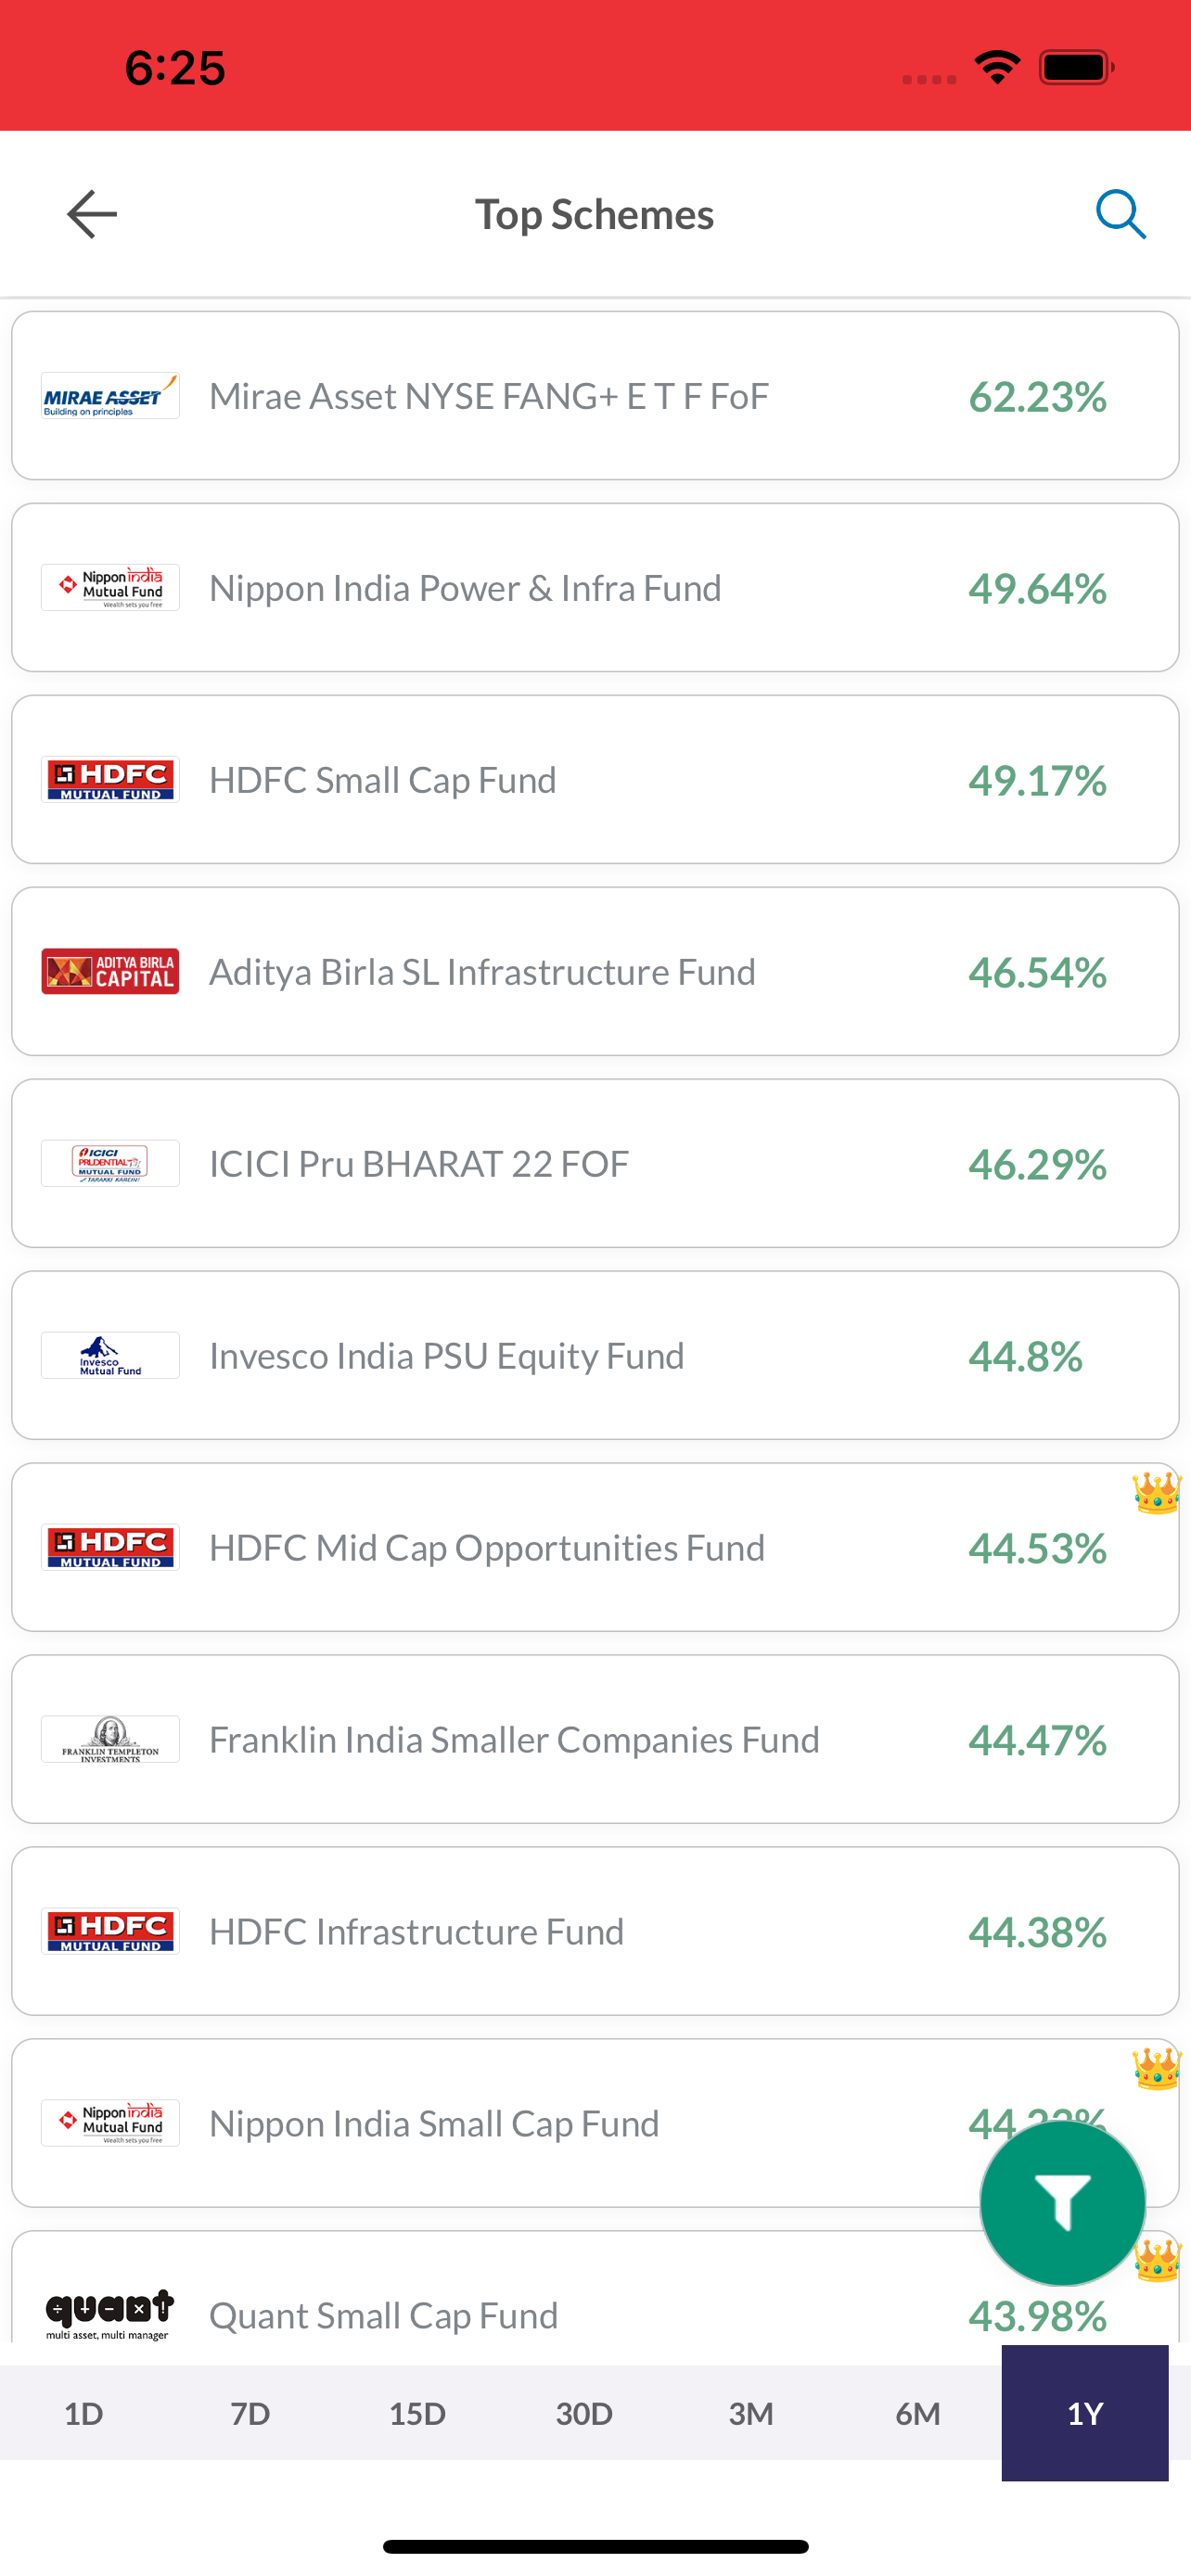Show 6M returns
Viewport: 1191px width, 2576px height.
pos(918,2414)
